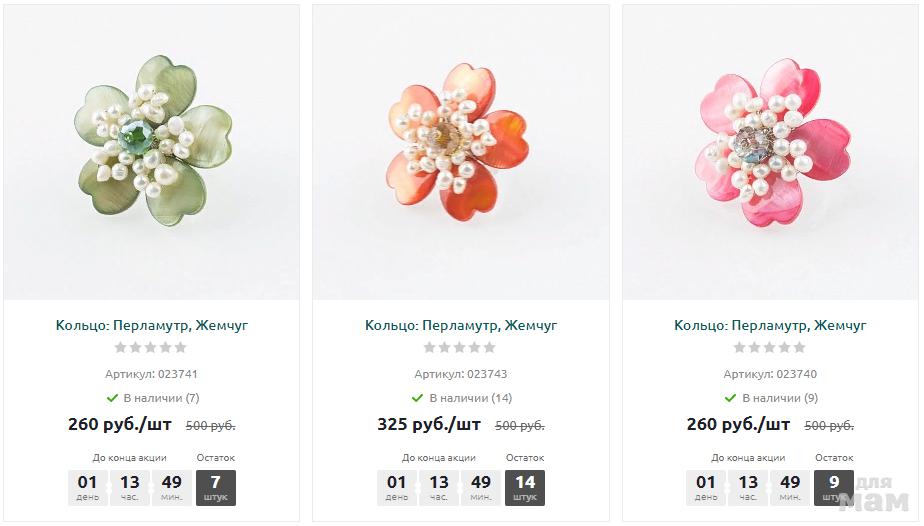Click the 325 руб./шт price
Screen dimensions: 924x526
point(429,424)
